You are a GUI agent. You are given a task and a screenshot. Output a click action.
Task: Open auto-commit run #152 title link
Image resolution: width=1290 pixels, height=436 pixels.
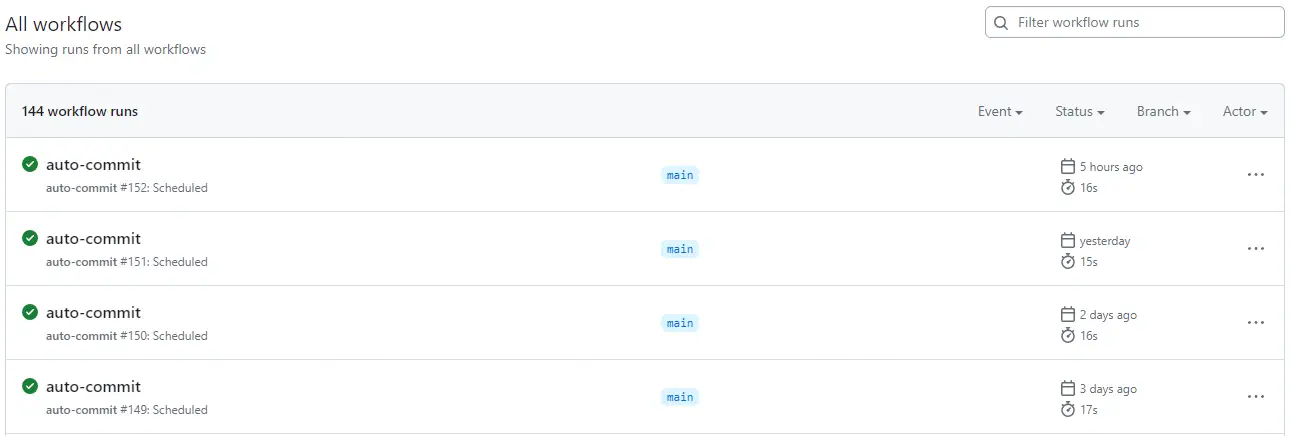93,165
